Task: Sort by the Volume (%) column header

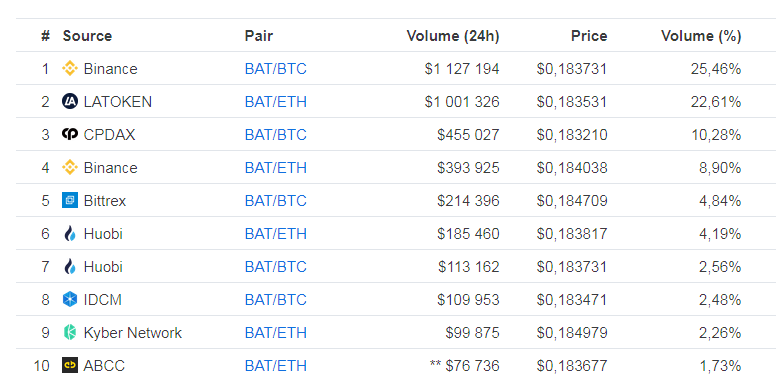Action: [701, 36]
